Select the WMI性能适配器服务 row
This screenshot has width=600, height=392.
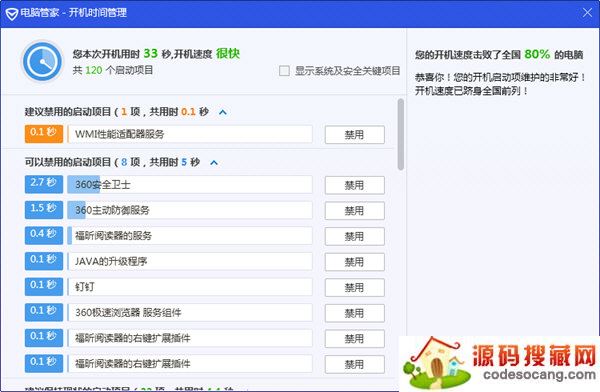tap(190, 134)
